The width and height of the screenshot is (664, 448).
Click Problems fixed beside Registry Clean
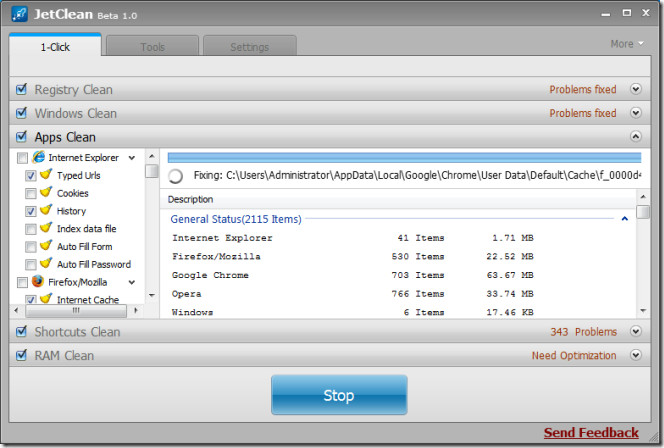click(583, 89)
